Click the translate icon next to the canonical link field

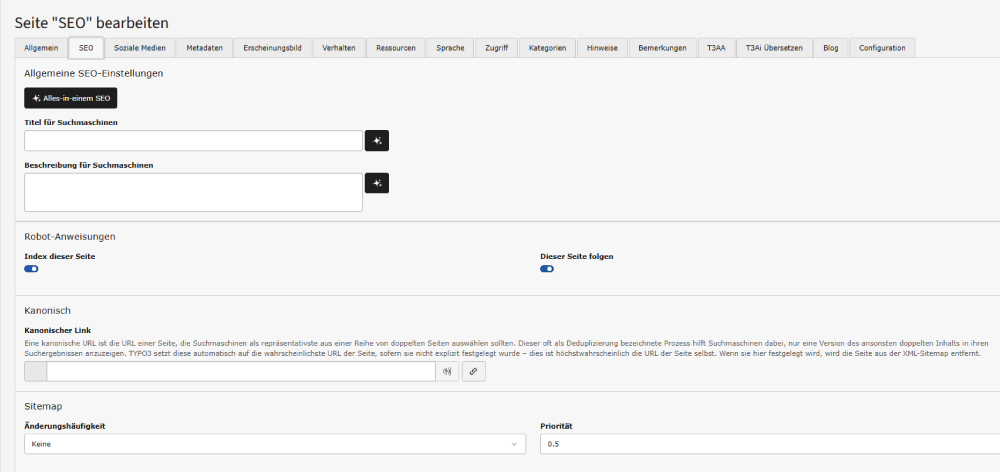pos(447,371)
